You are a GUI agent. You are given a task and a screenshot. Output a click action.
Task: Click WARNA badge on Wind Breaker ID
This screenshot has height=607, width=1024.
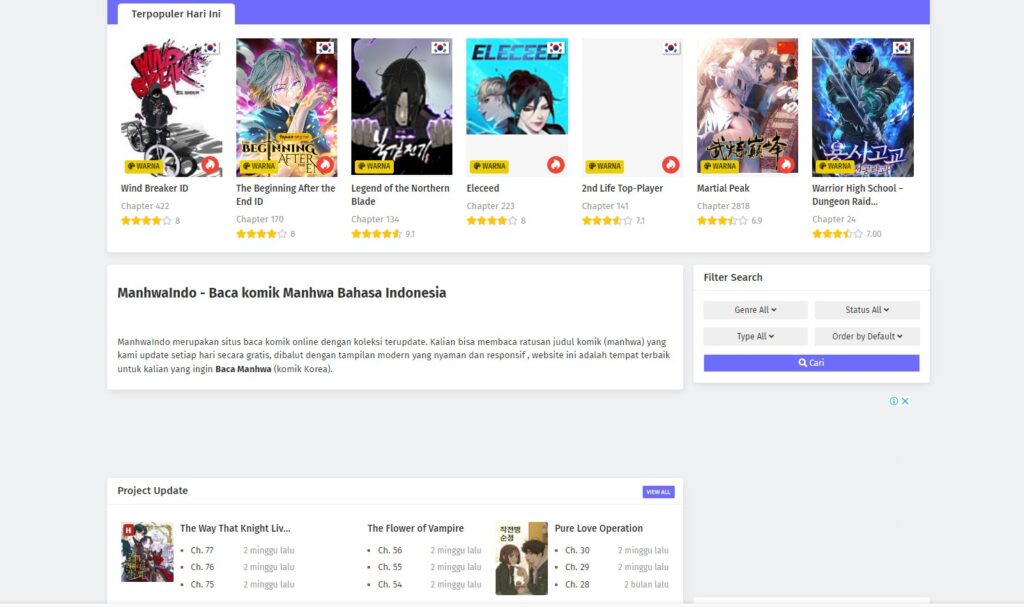point(144,166)
